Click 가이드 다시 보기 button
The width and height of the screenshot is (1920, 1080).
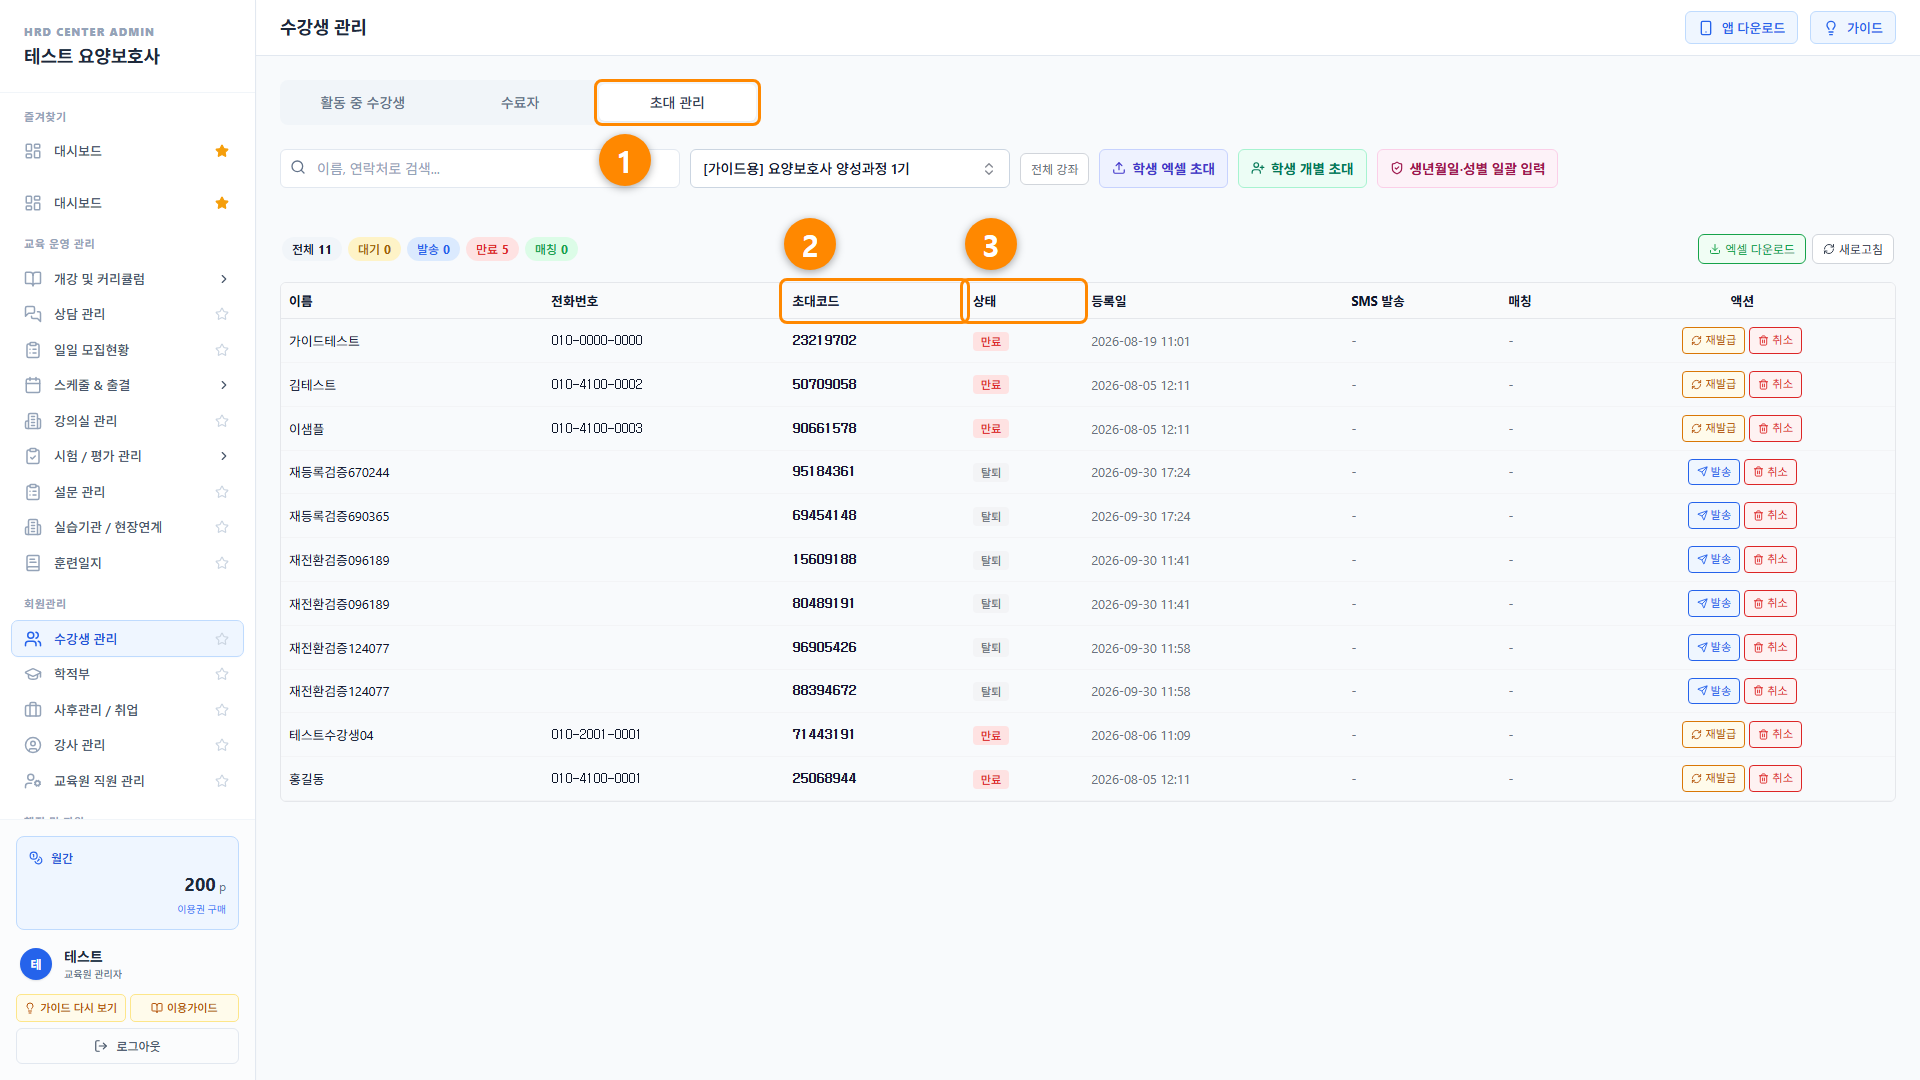tap(71, 1008)
